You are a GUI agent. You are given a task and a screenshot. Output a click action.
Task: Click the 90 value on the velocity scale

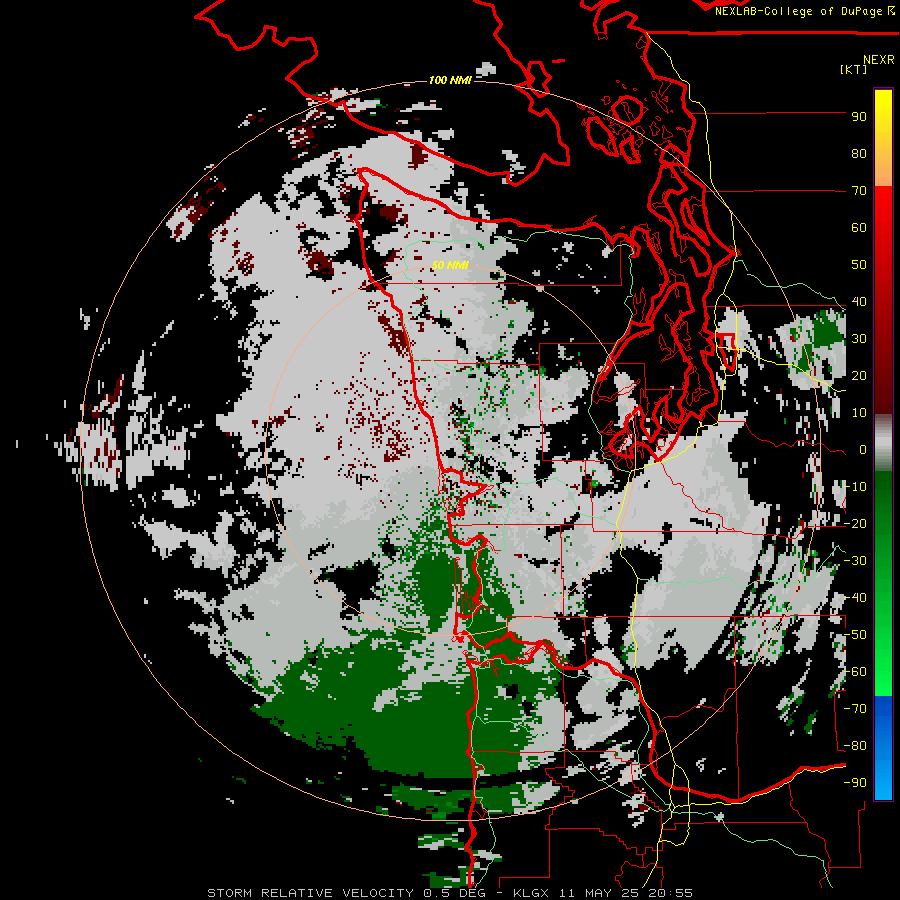859,117
